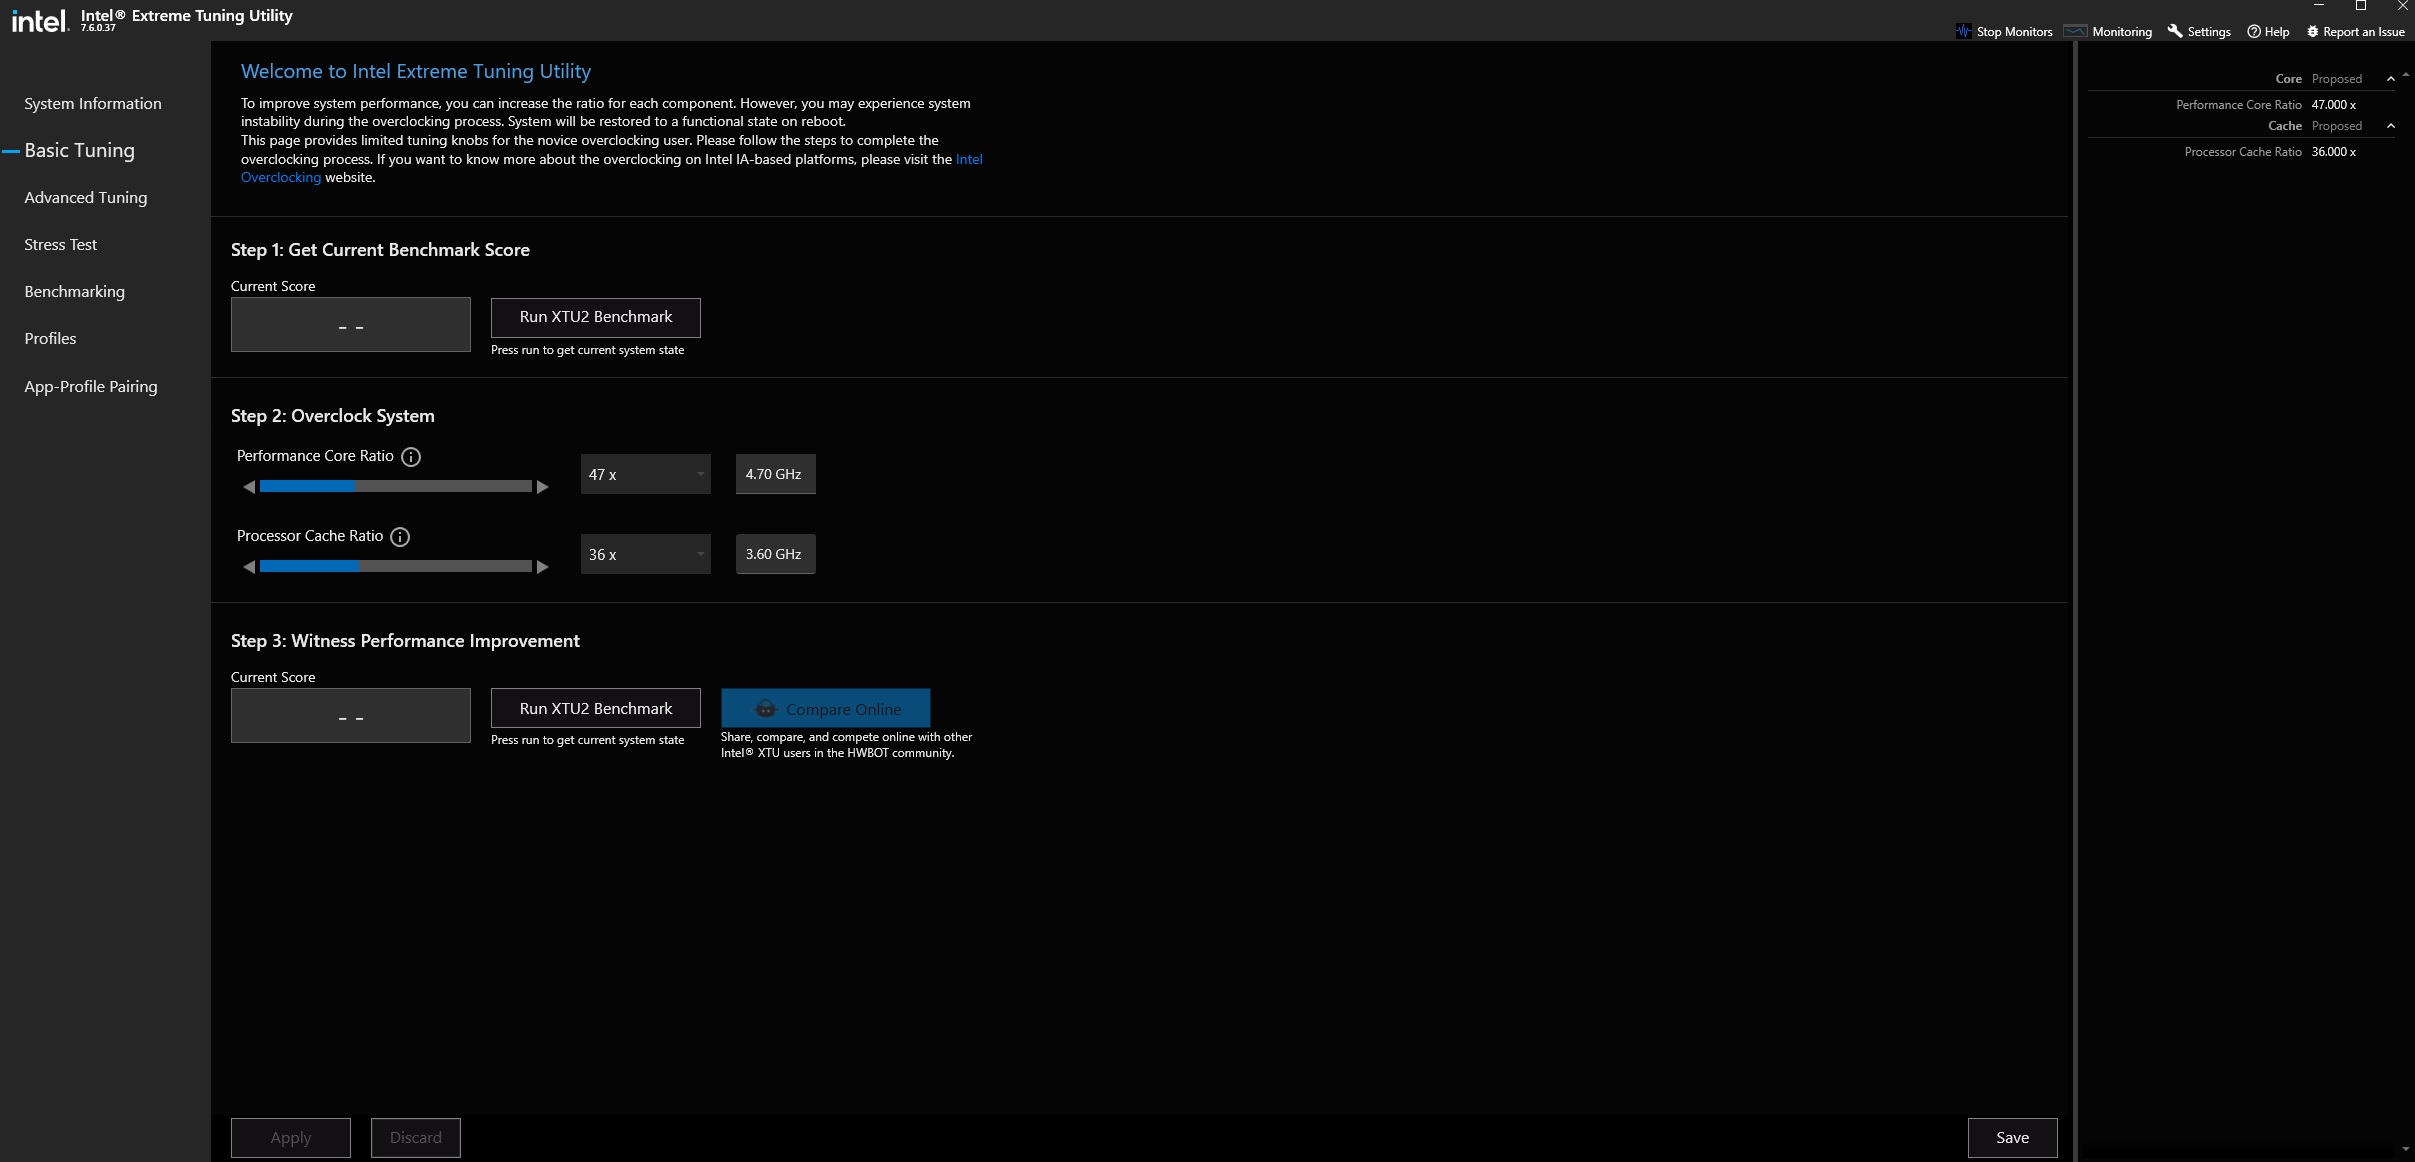Click the Step 3: Witness Performance Improvement heading
The image size is (2415, 1162).
click(405, 641)
